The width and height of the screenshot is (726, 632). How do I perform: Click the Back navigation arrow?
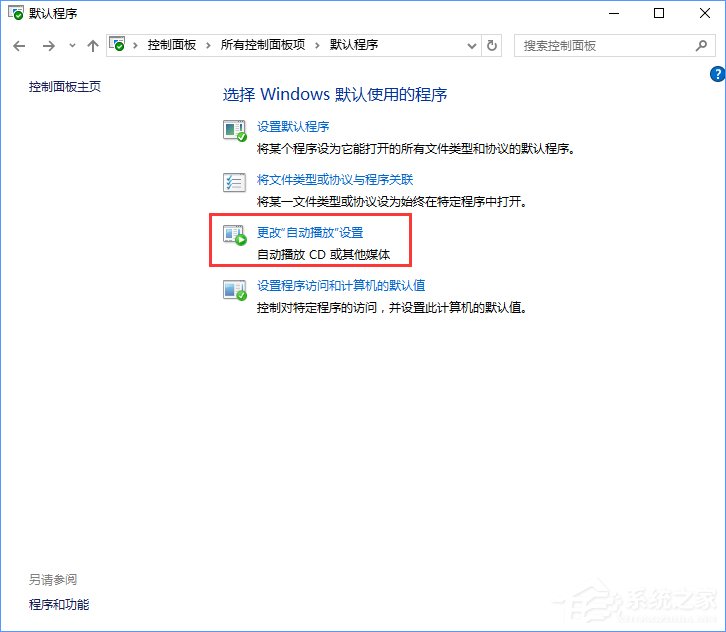coord(19,46)
